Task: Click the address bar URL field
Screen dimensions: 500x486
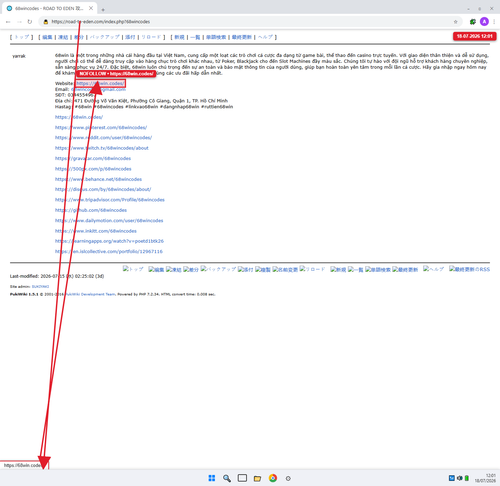Action: point(250,22)
